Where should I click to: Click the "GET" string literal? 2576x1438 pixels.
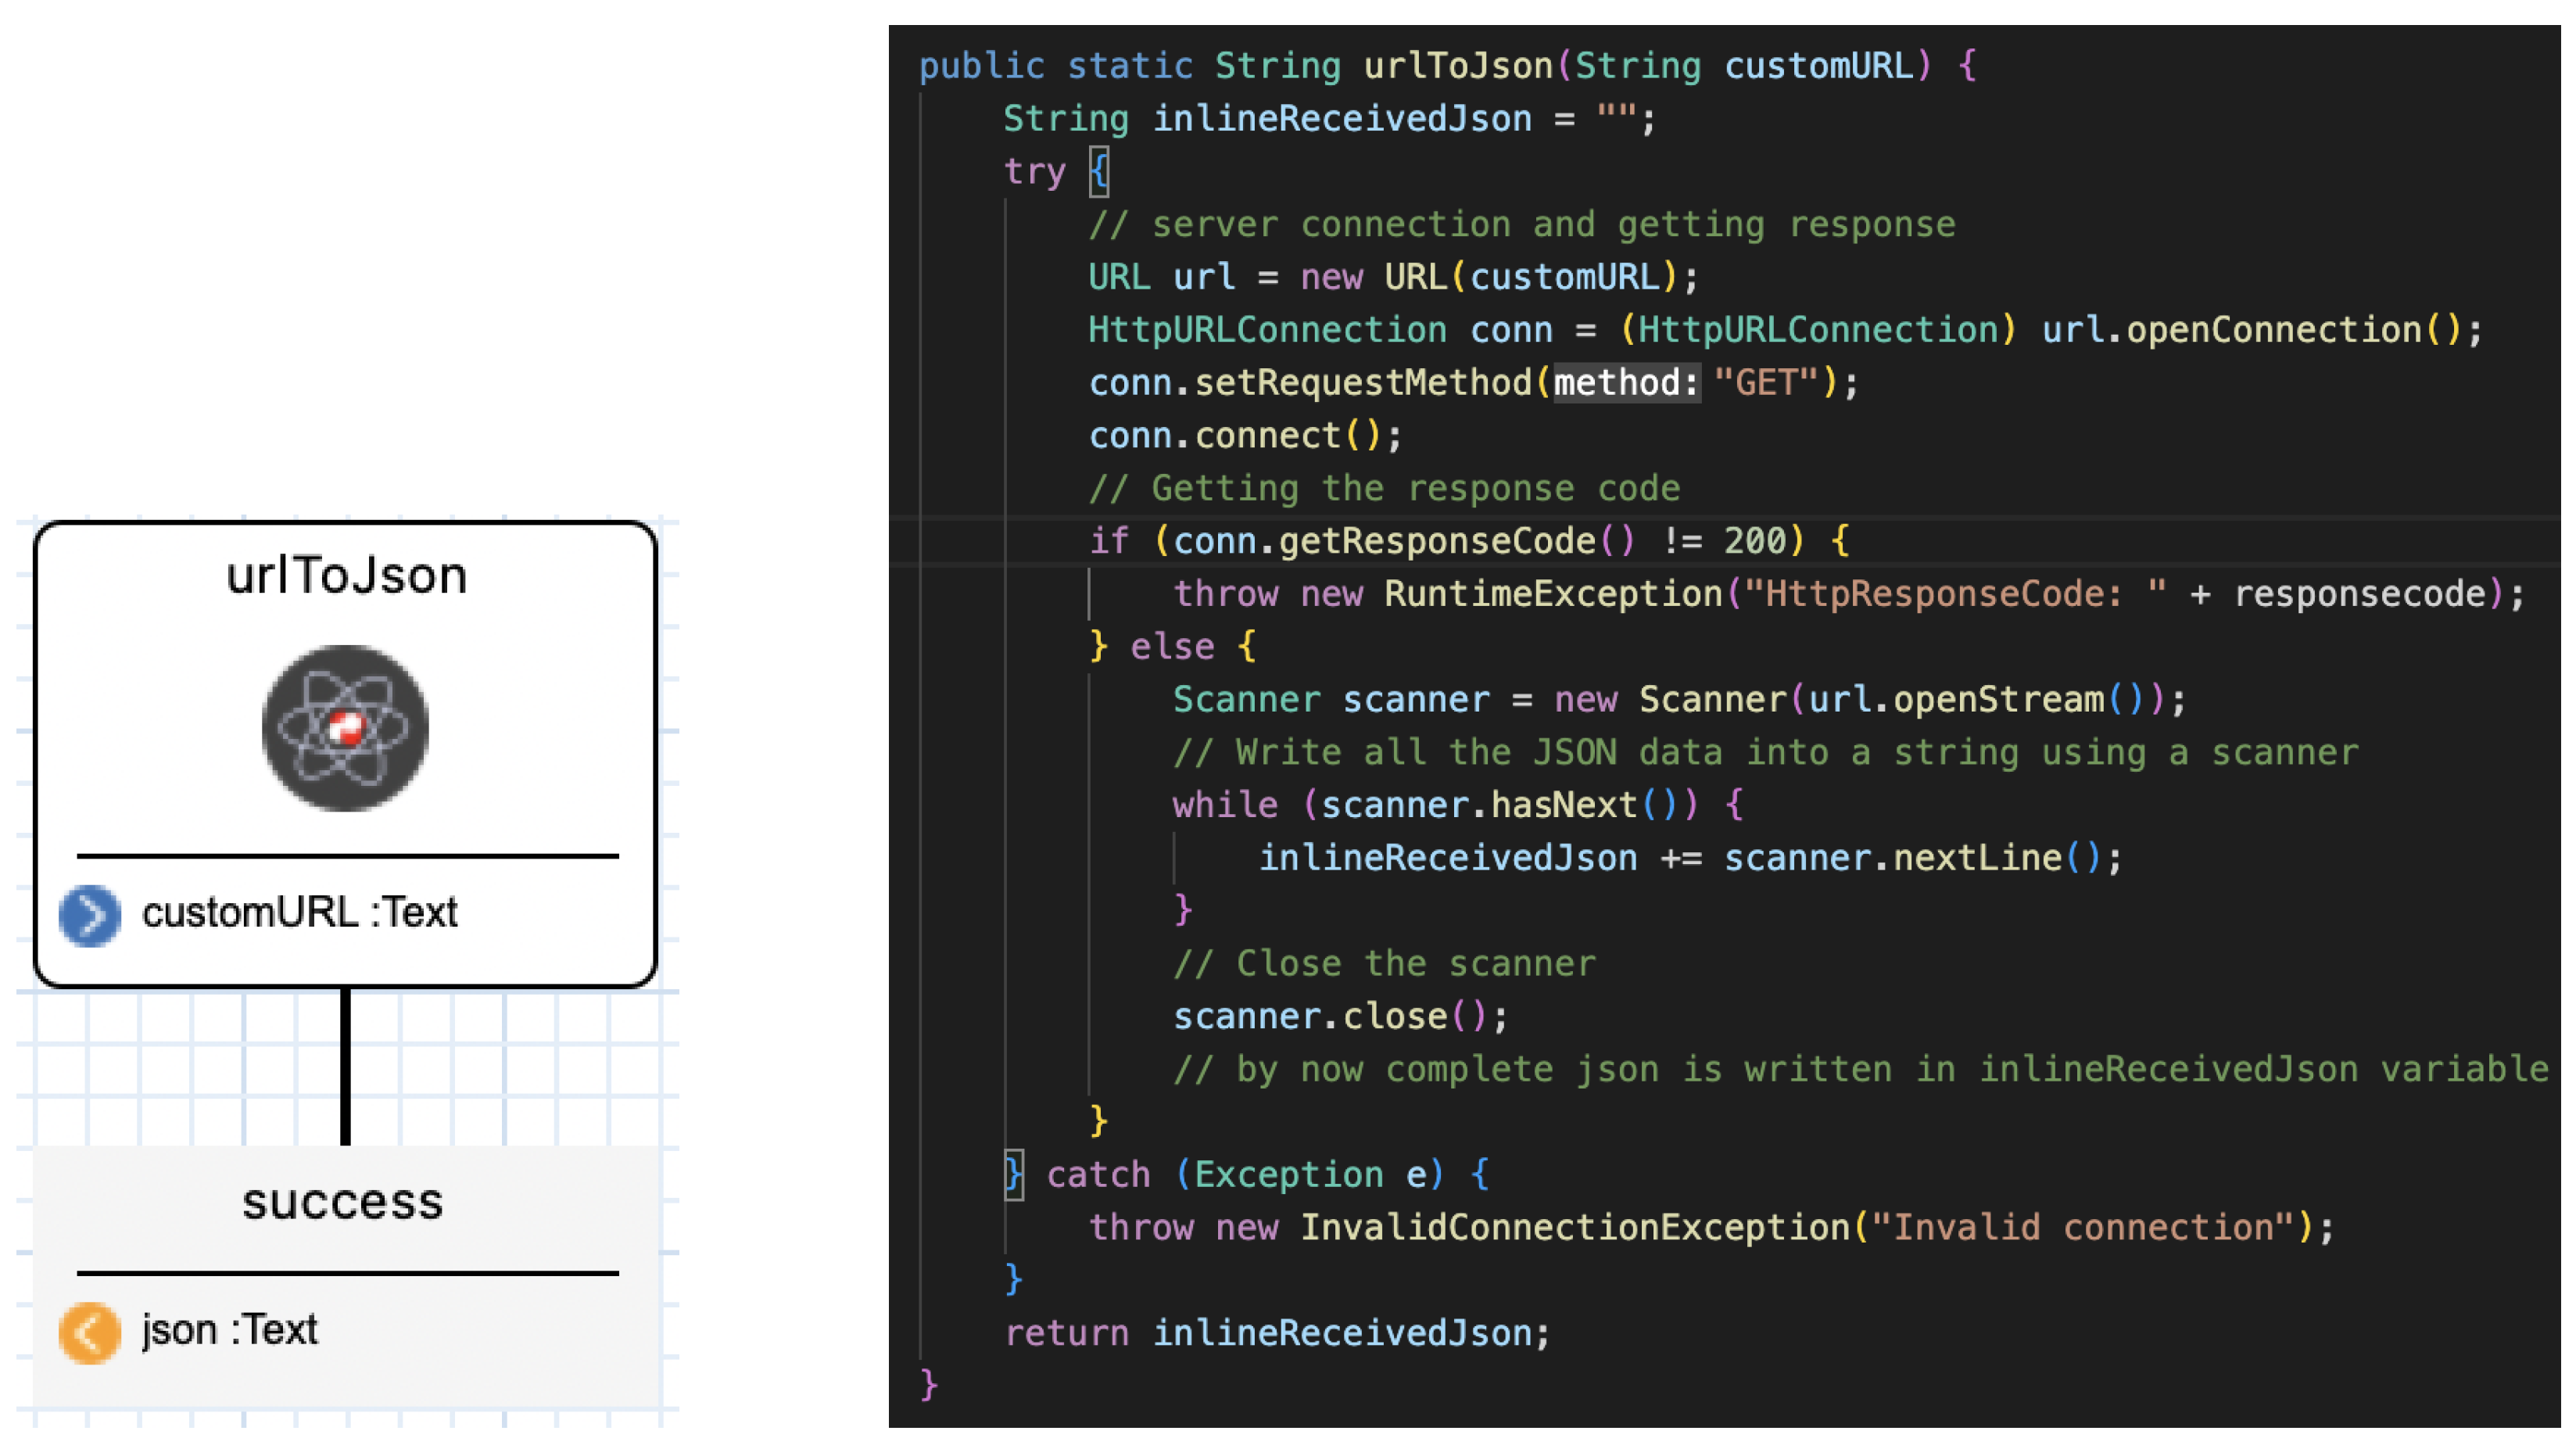point(1765,383)
